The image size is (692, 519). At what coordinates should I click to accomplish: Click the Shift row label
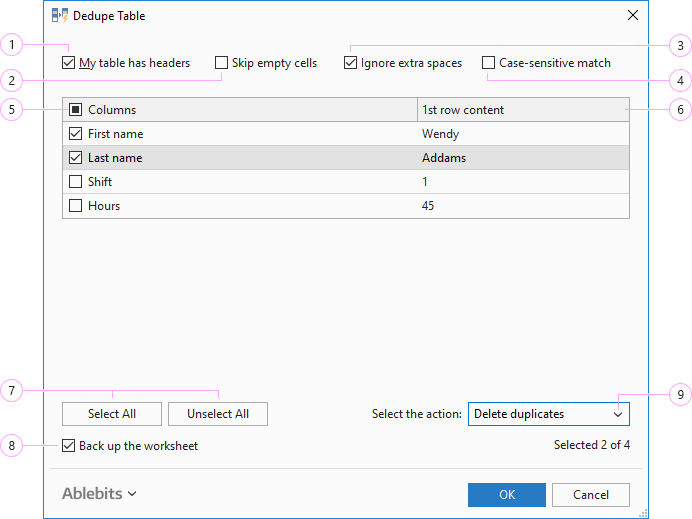[100, 182]
